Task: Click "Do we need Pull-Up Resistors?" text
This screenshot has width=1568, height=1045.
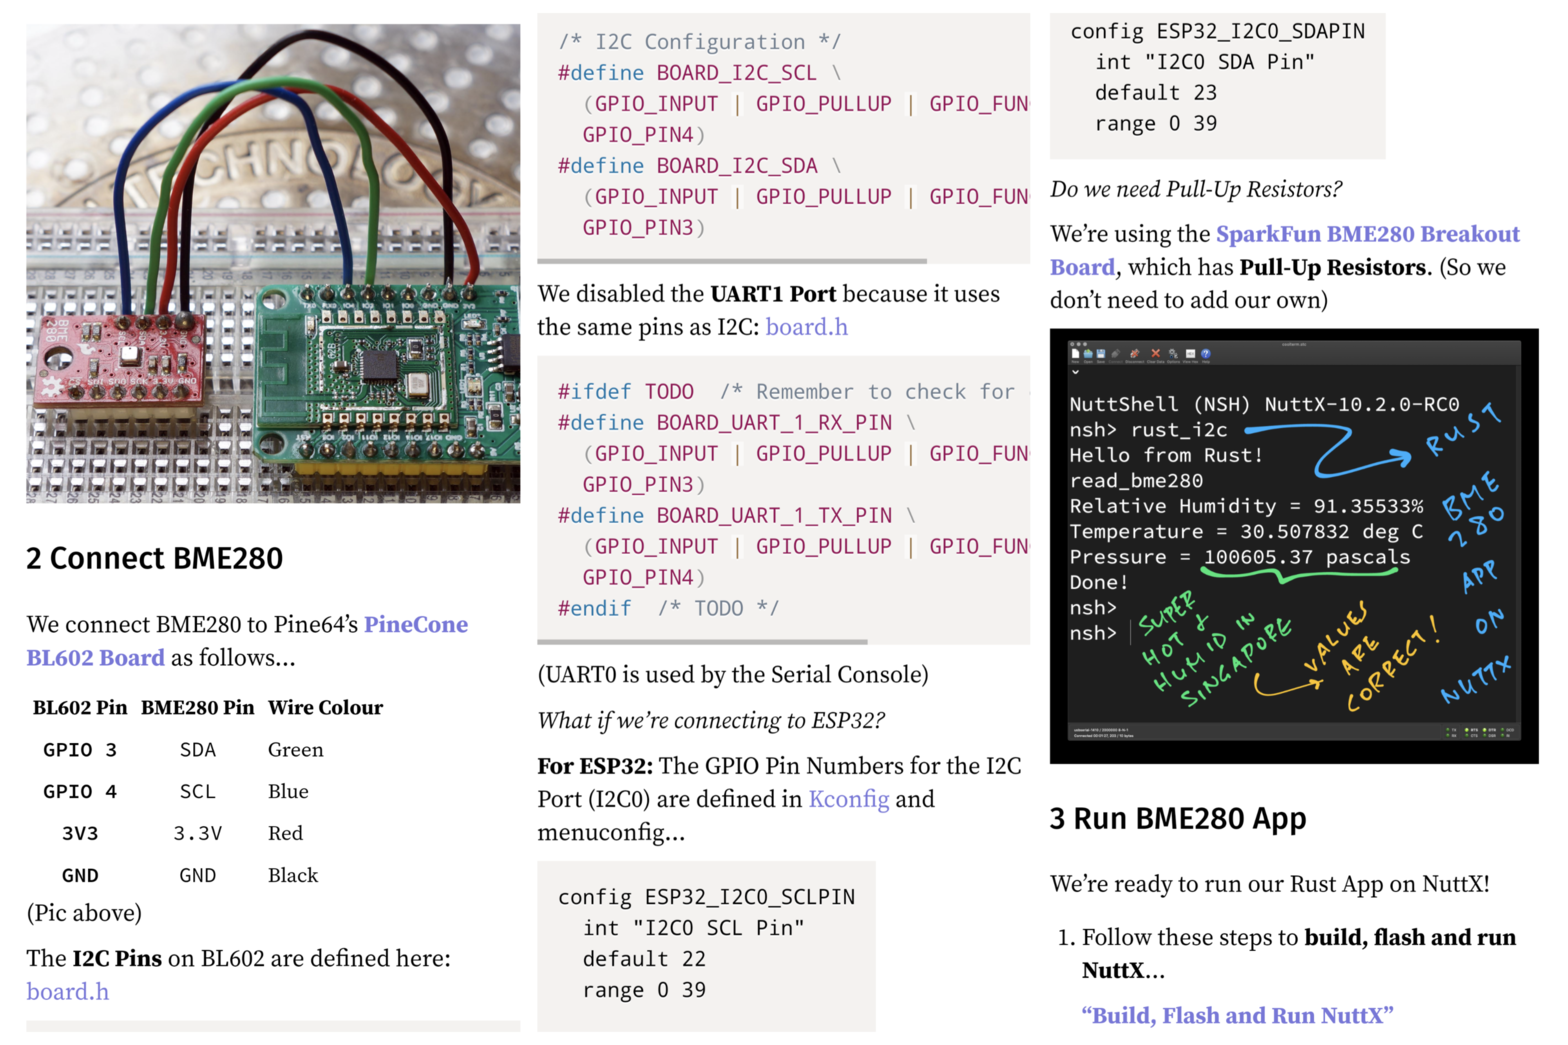Action: coord(1196,190)
